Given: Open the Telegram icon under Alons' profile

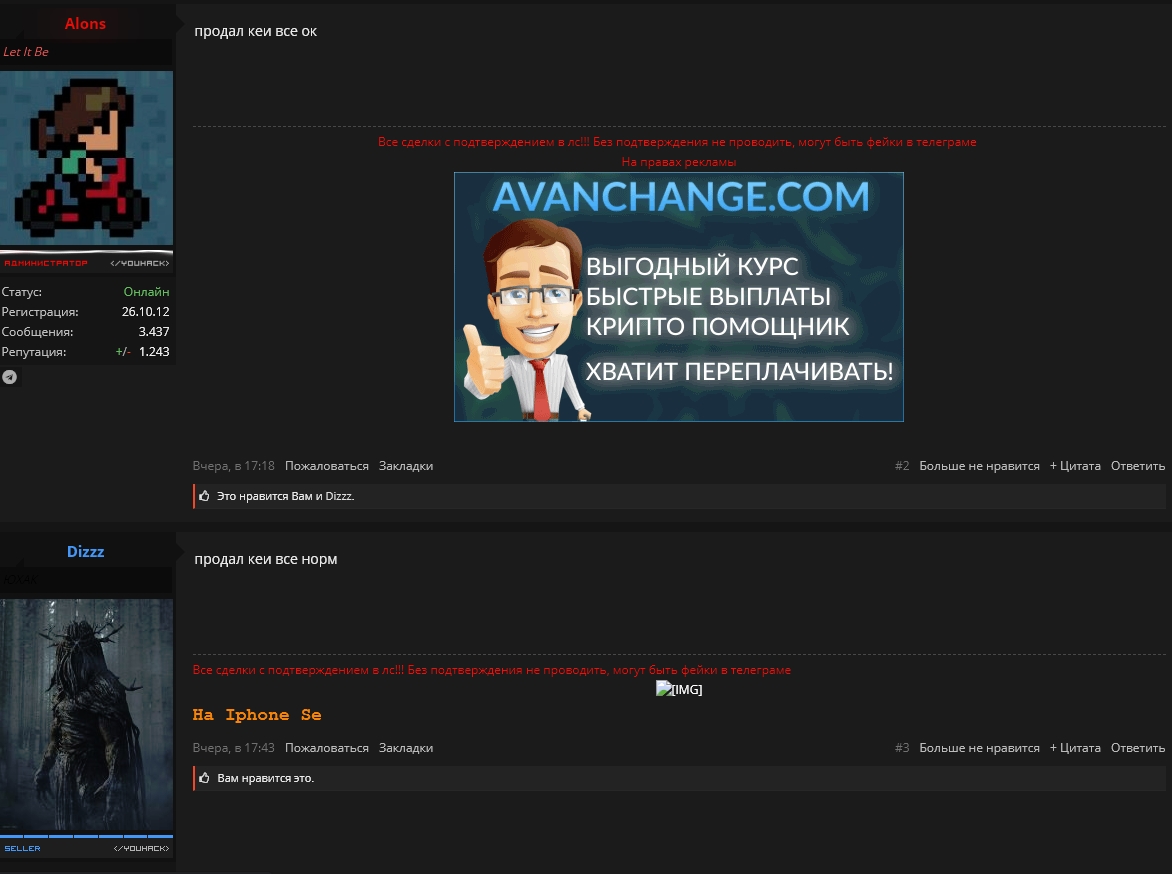Looking at the screenshot, I should pos(10,377).
